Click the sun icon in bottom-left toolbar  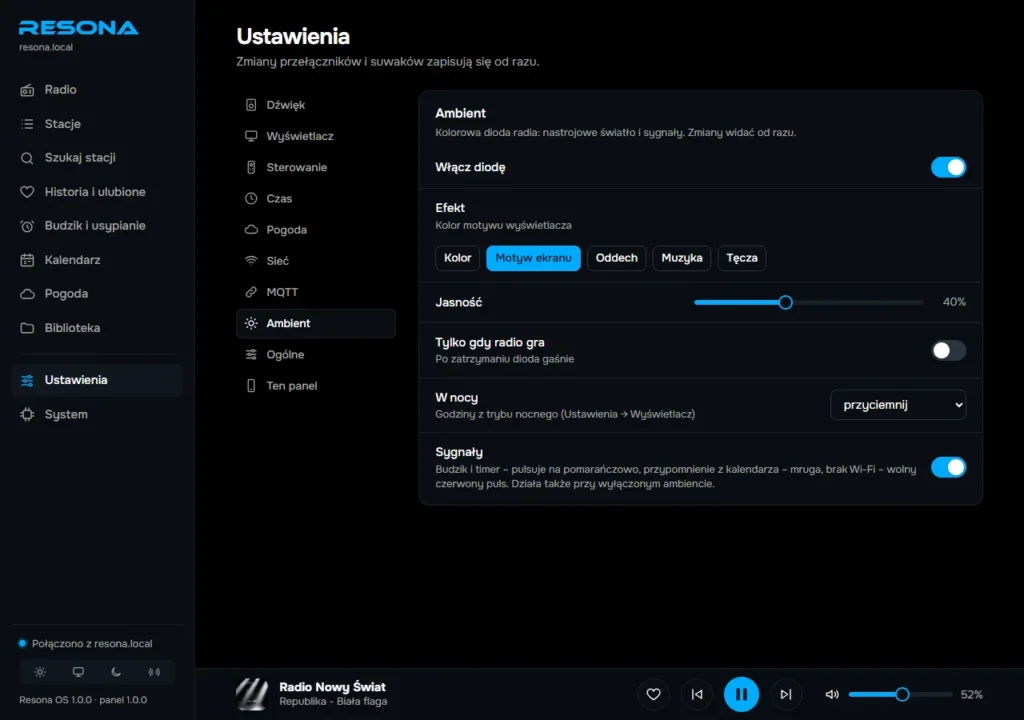pyautogui.click(x=40, y=672)
